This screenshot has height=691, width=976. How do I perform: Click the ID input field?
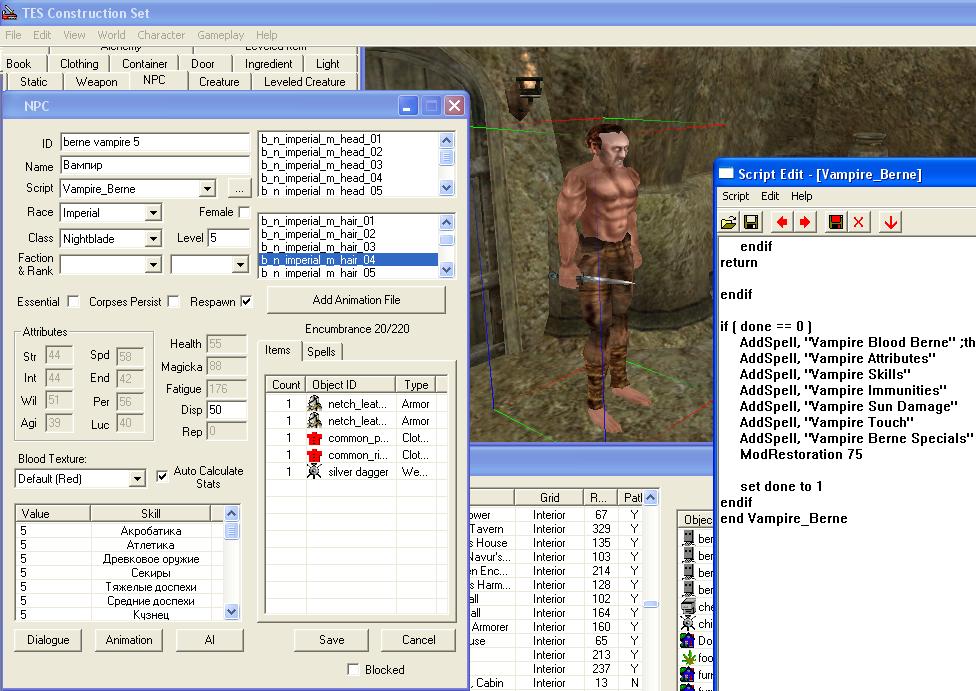click(155, 142)
